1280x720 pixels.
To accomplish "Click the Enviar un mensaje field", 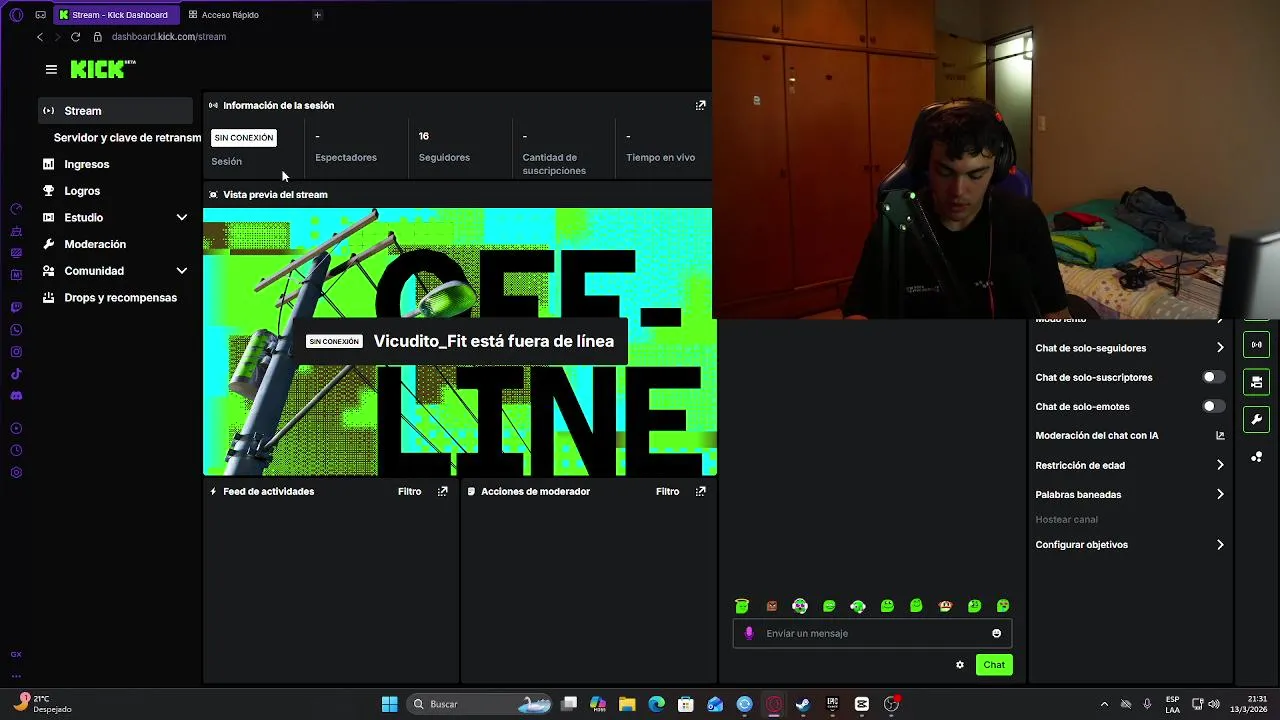I will [873, 633].
